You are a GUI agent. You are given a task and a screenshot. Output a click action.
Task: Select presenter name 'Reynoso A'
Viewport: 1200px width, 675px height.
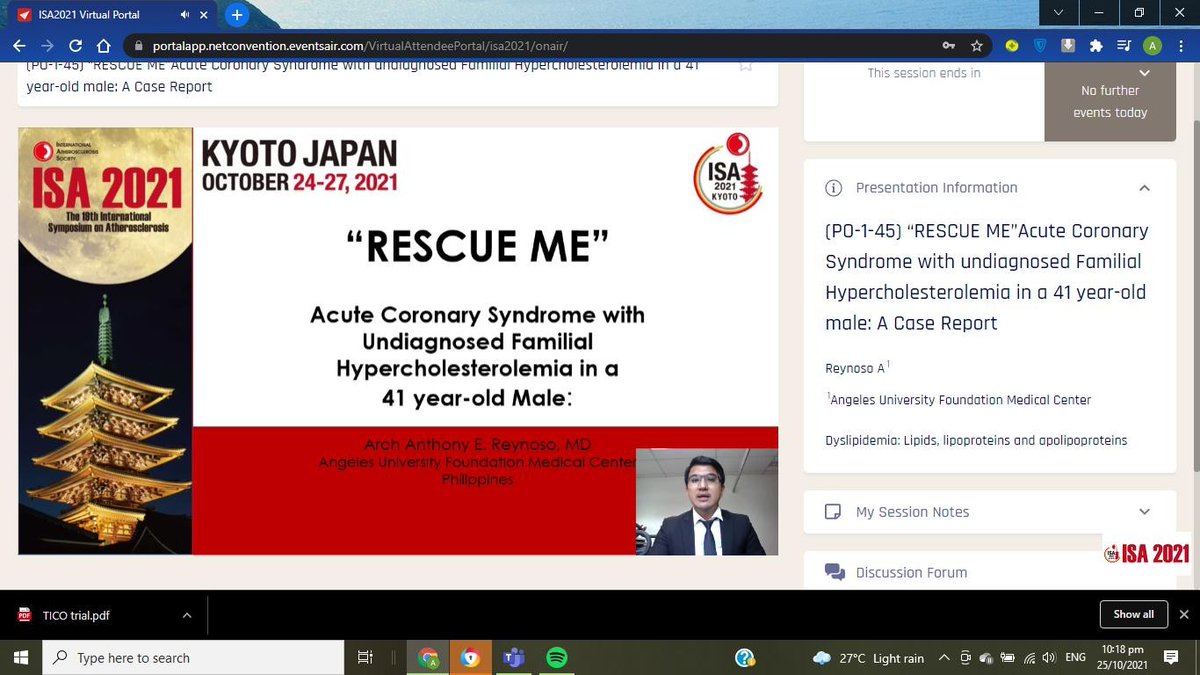tap(855, 368)
